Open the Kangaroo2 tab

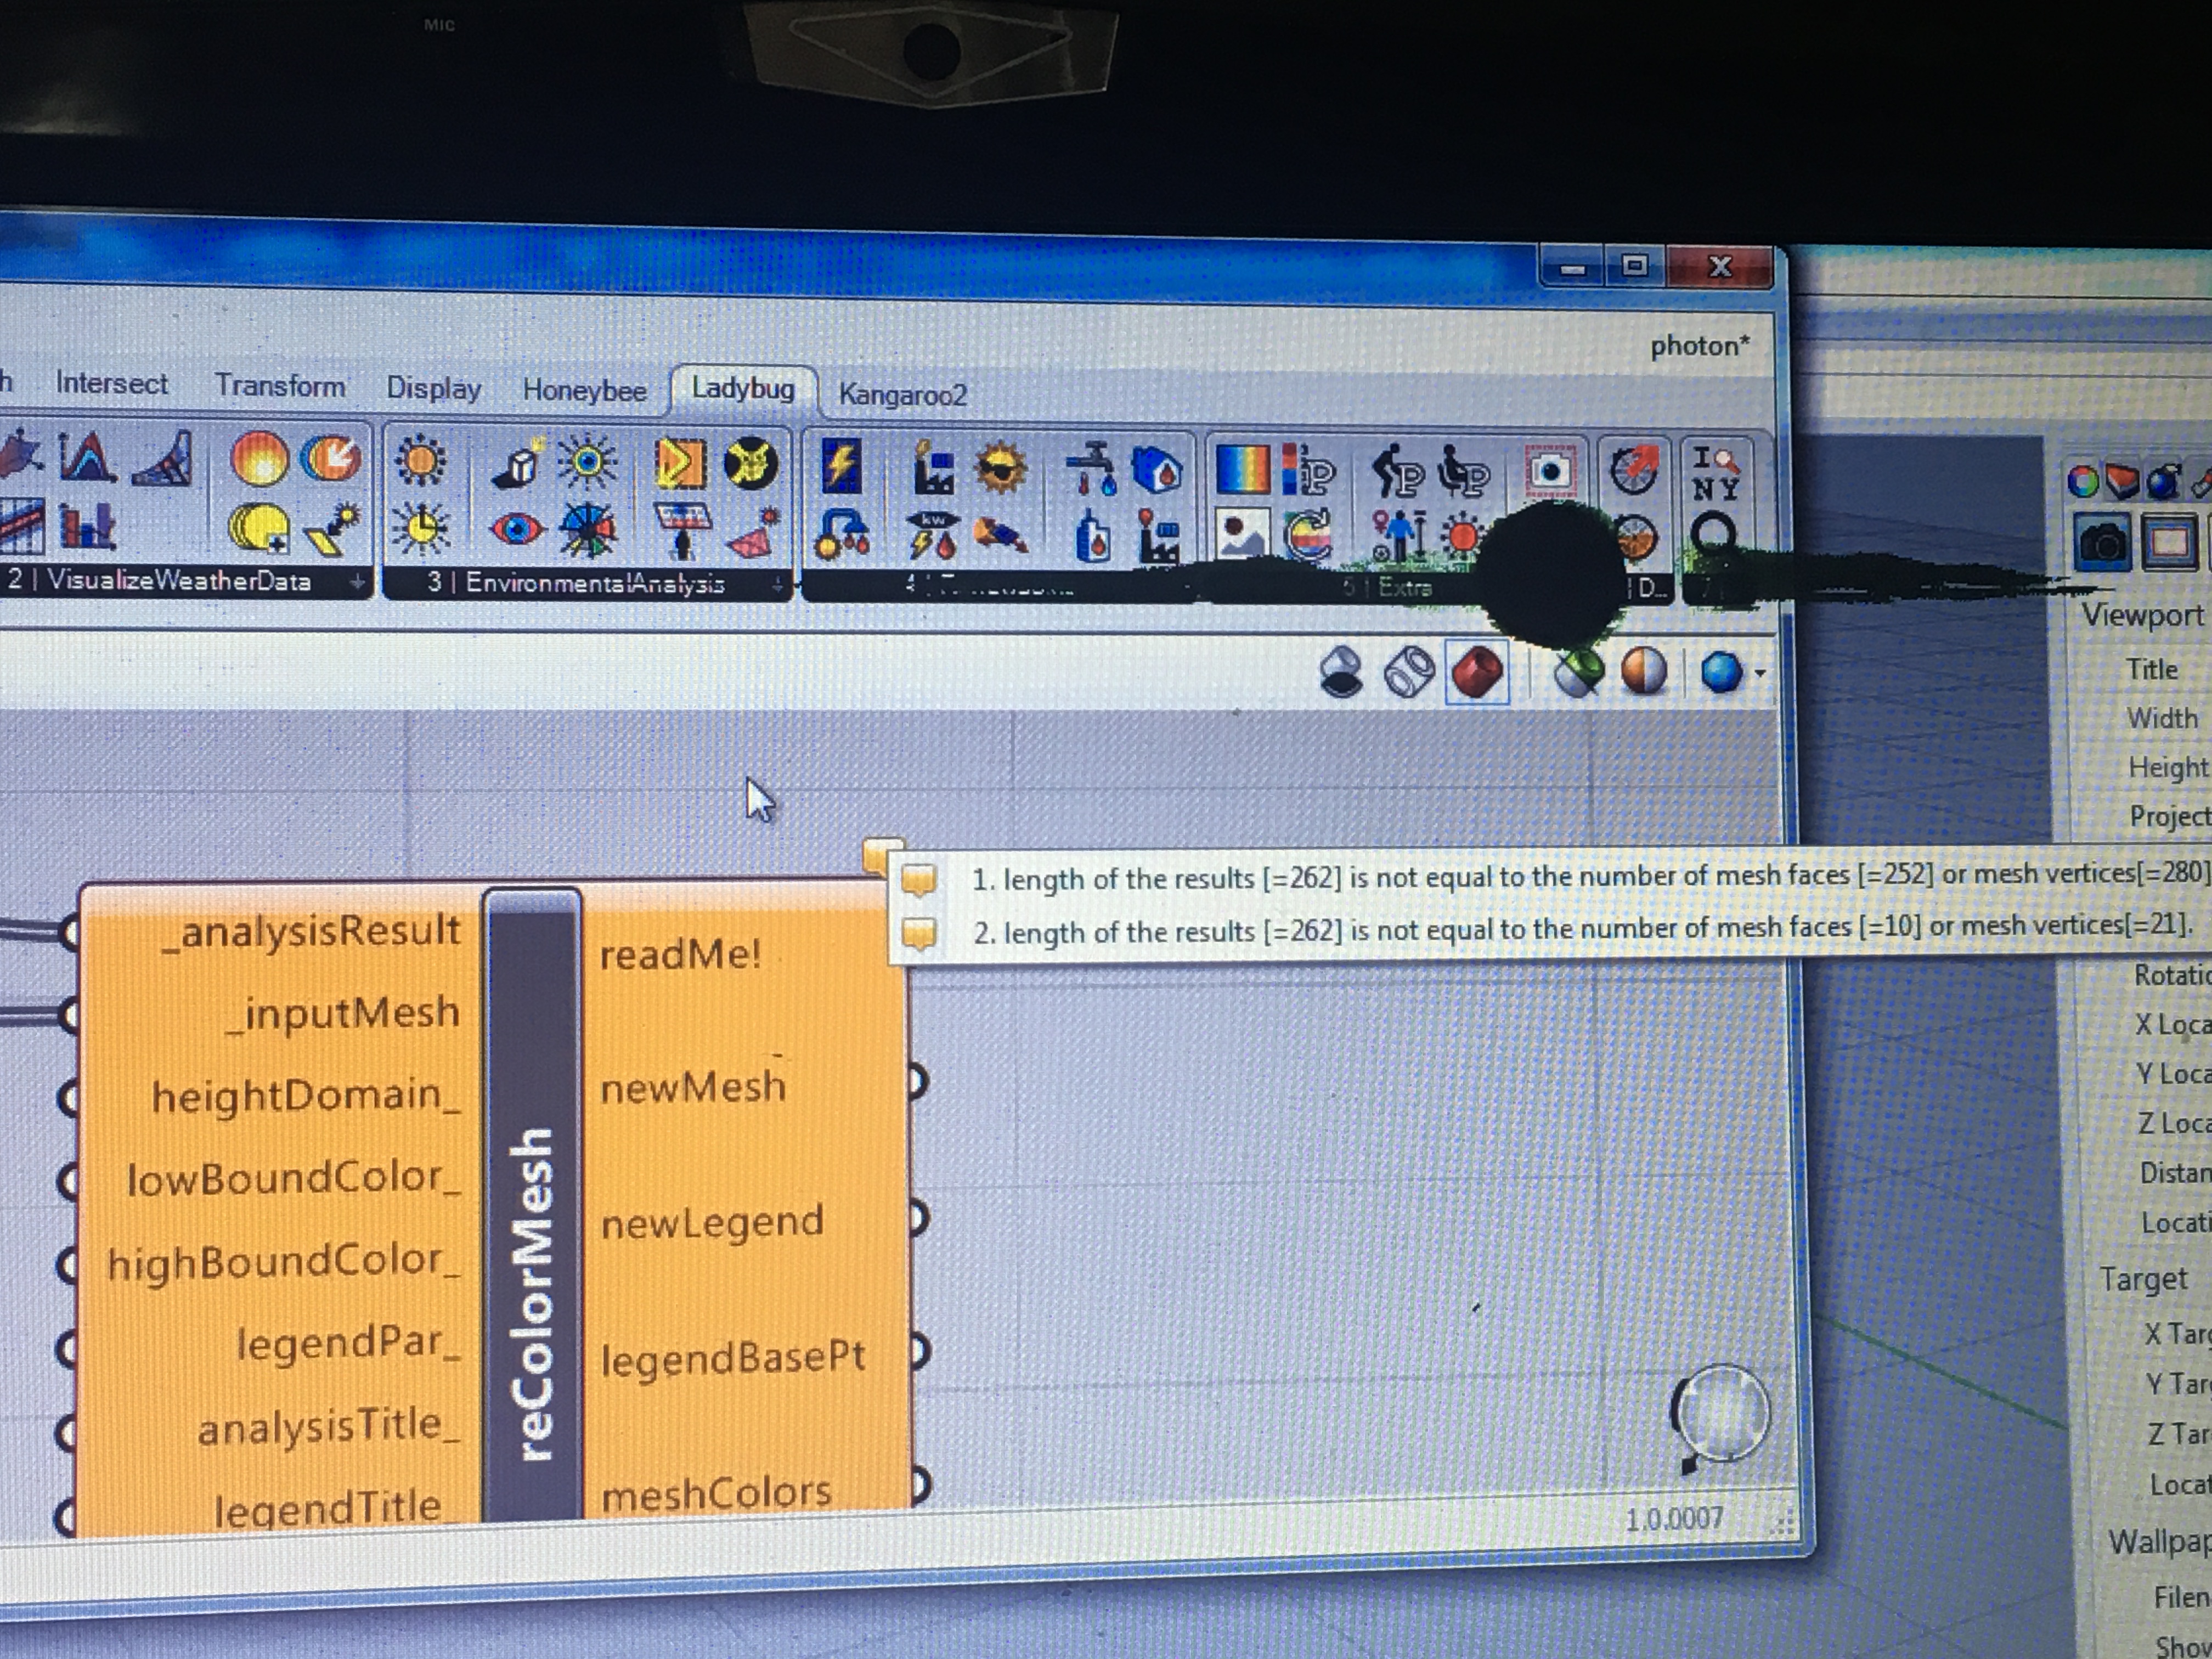pyautogui.click(x=902, y=396)
